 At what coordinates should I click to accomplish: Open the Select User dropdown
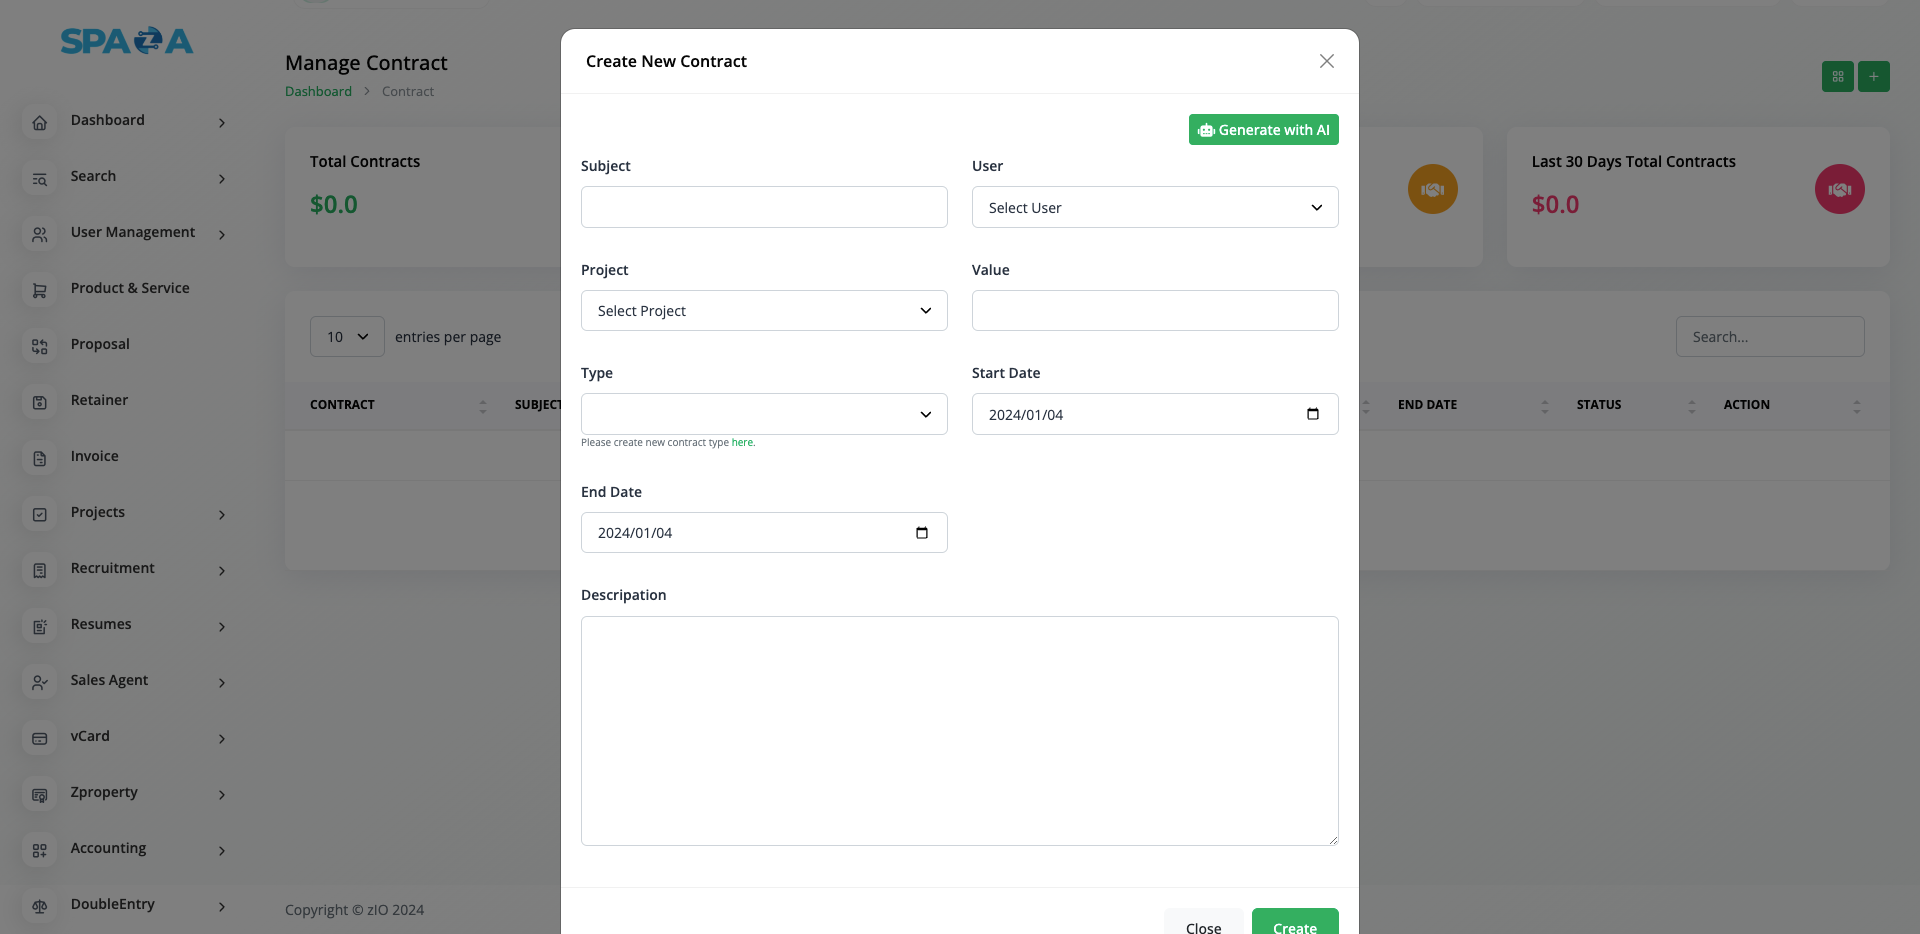[x=1154, y=208]
